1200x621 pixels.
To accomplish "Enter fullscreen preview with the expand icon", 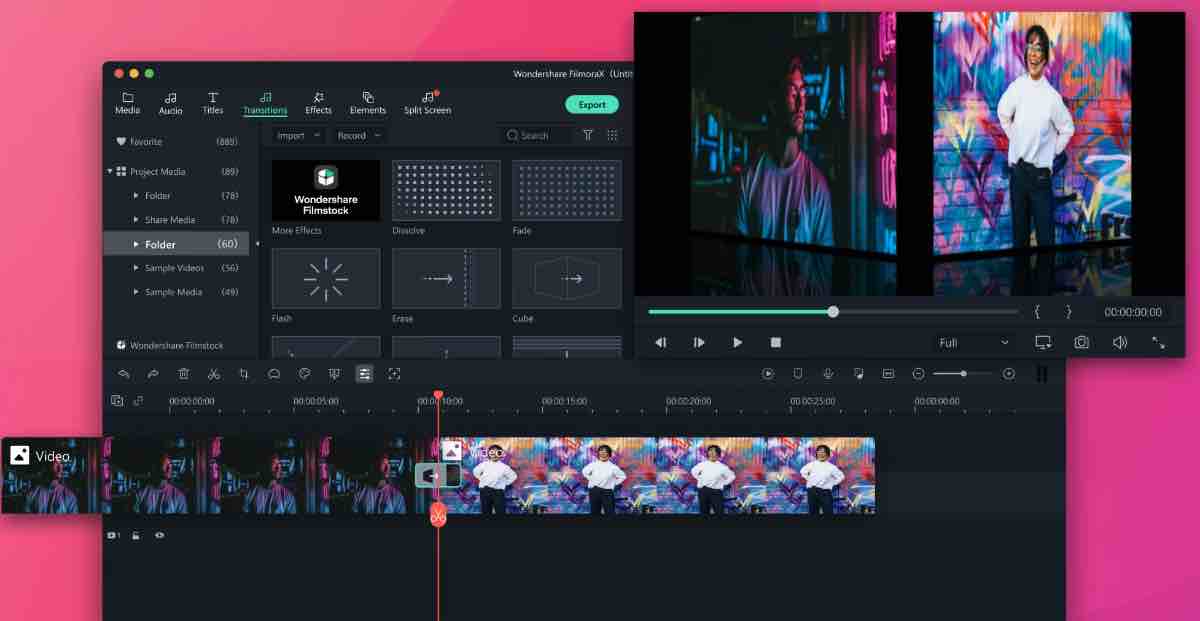I will [x=1158, y=342].
